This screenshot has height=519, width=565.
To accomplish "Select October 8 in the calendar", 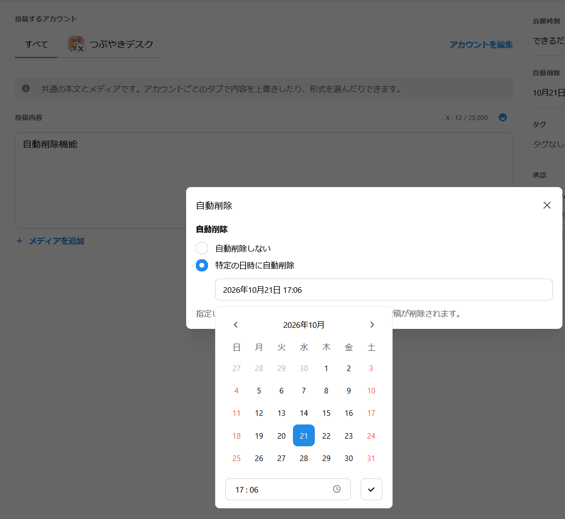I will pyautogui.click(x=326, y=390).
